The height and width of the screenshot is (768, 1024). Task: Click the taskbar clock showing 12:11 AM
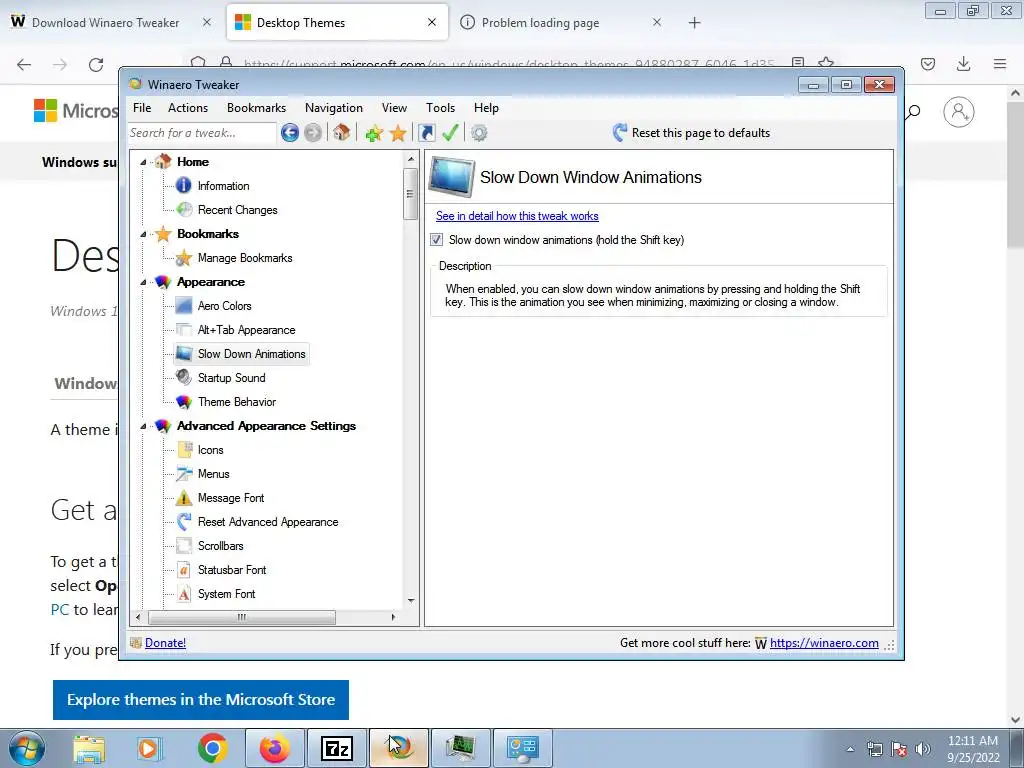[973, 749]
